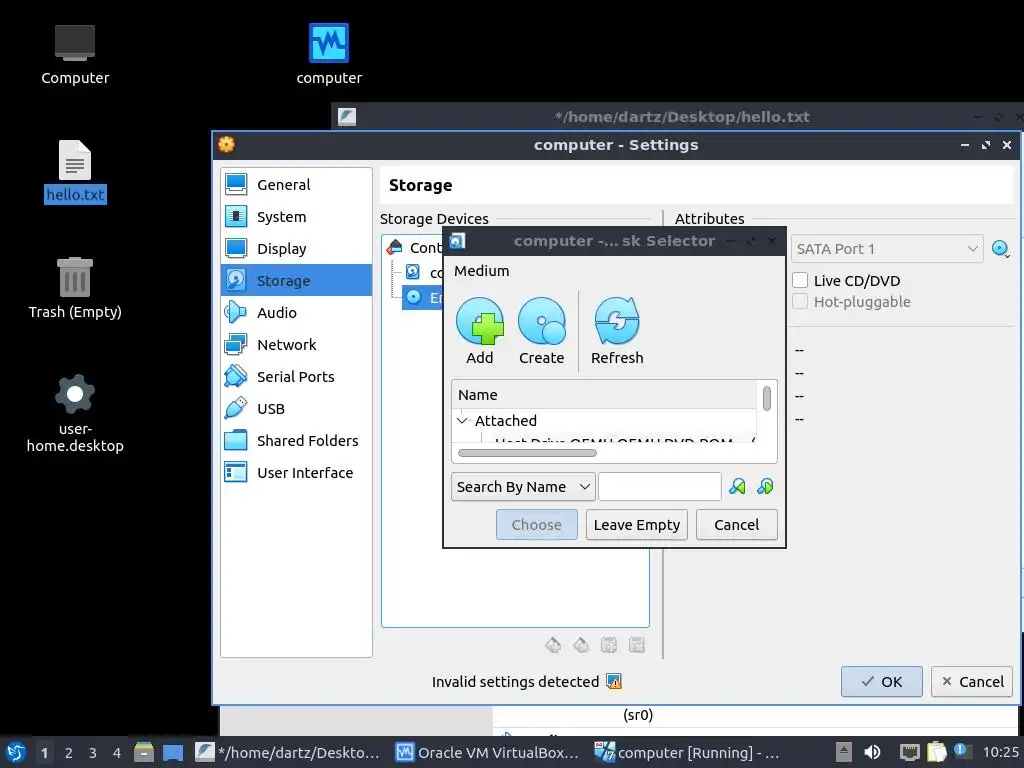Click the medium search text field

point(660,487)
